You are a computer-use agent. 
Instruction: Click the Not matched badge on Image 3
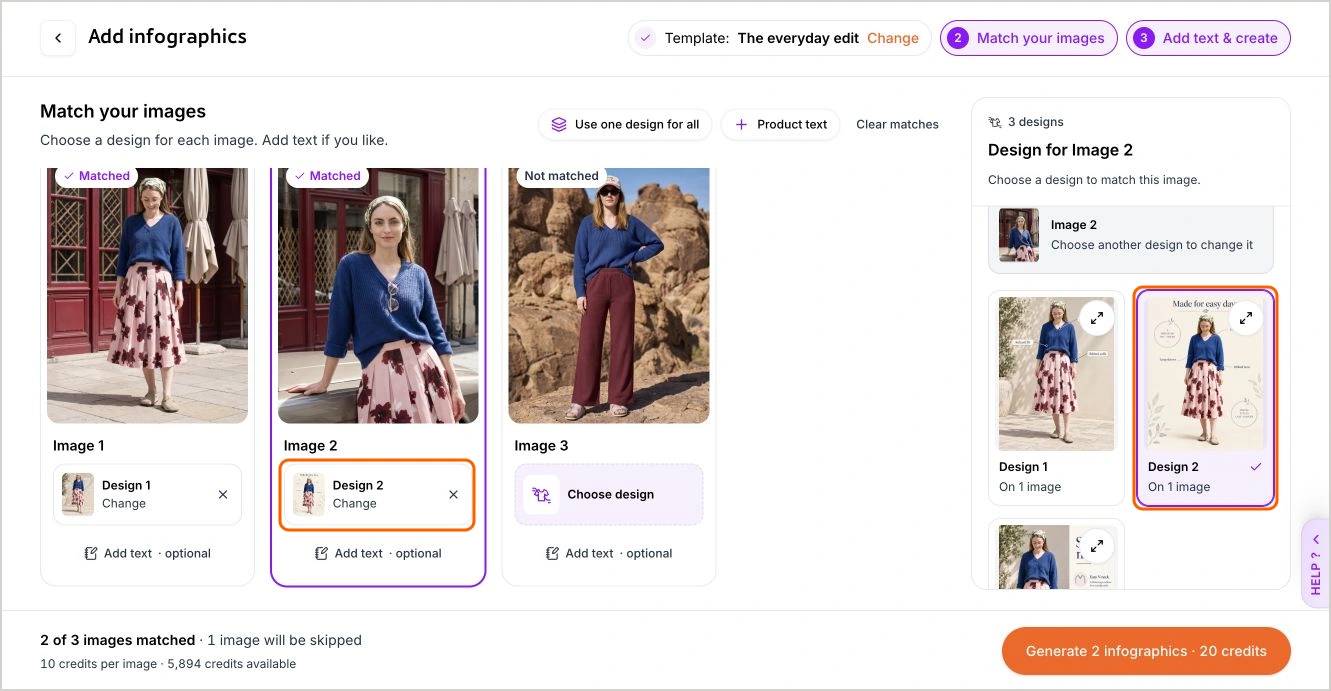[561, 176]
